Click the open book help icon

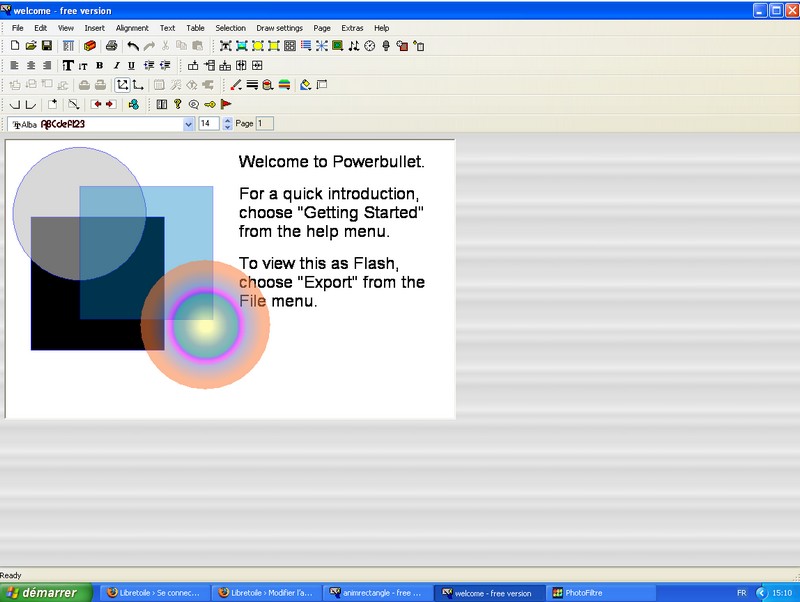162,105
